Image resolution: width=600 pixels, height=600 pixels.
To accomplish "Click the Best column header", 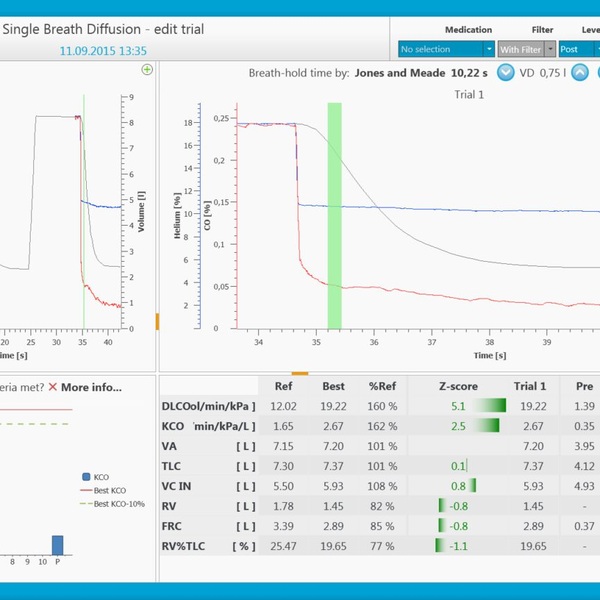I will [333, 386].
